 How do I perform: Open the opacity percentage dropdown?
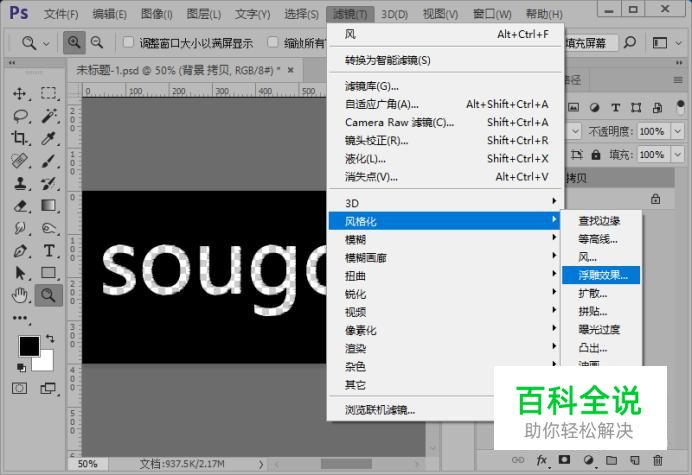(677, 131)
